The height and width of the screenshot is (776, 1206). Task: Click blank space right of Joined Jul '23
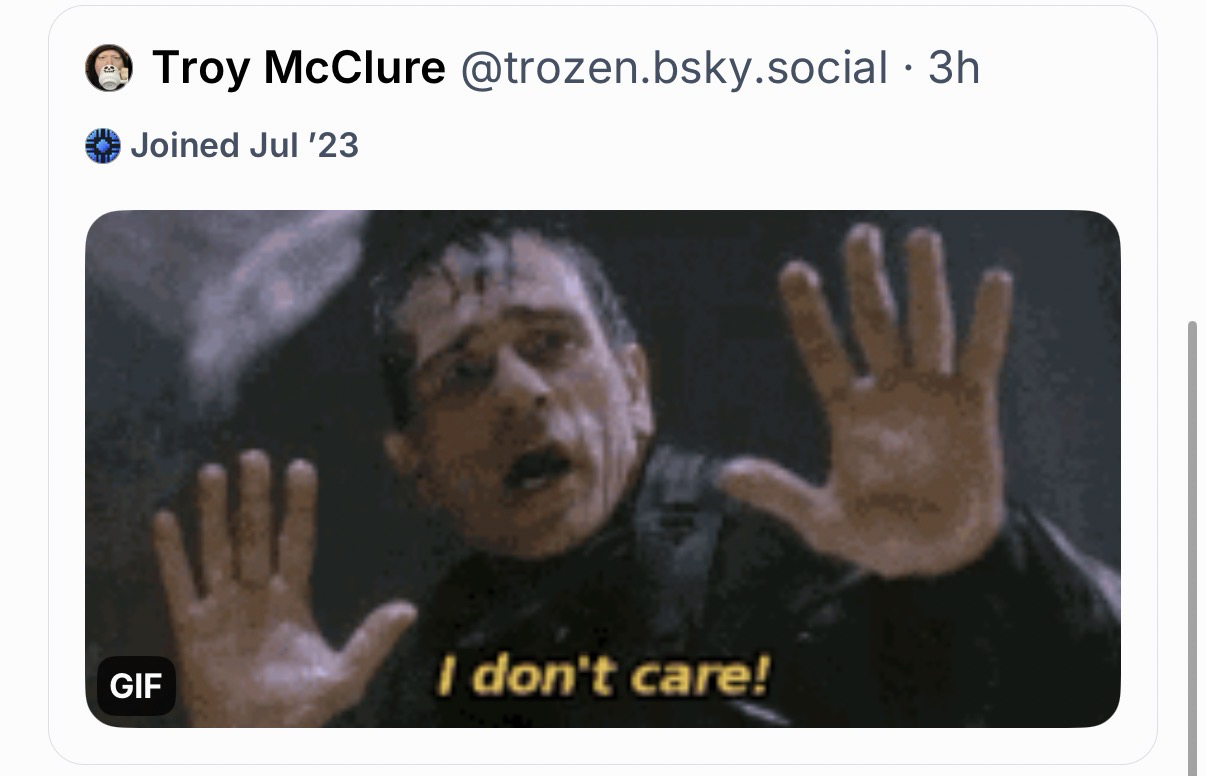pyautogui.click(x=700, y=146)
